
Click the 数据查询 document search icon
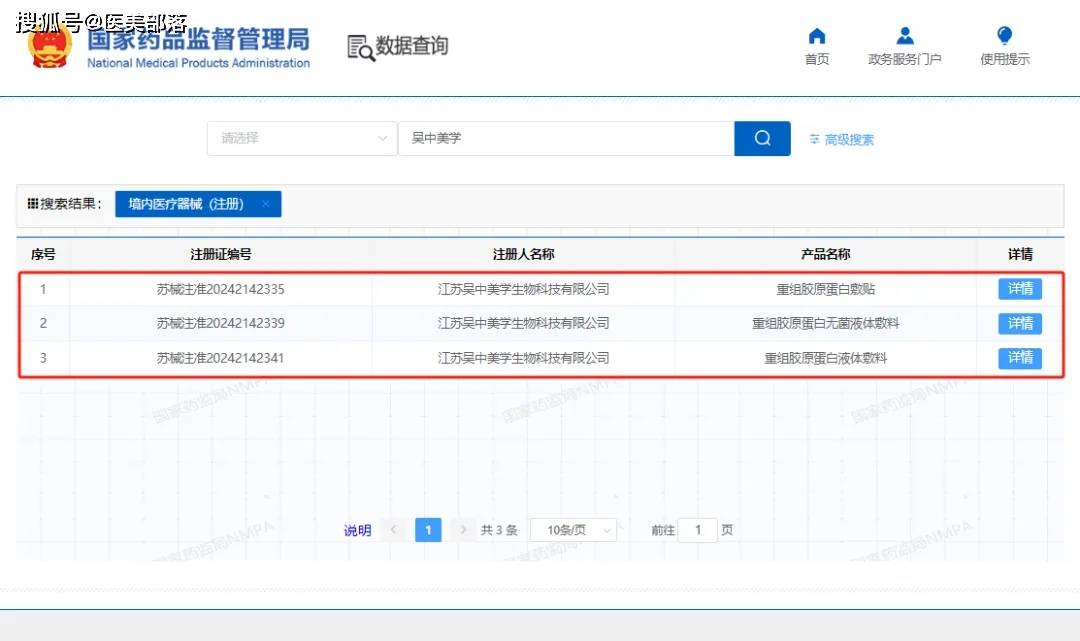point(361,48)
